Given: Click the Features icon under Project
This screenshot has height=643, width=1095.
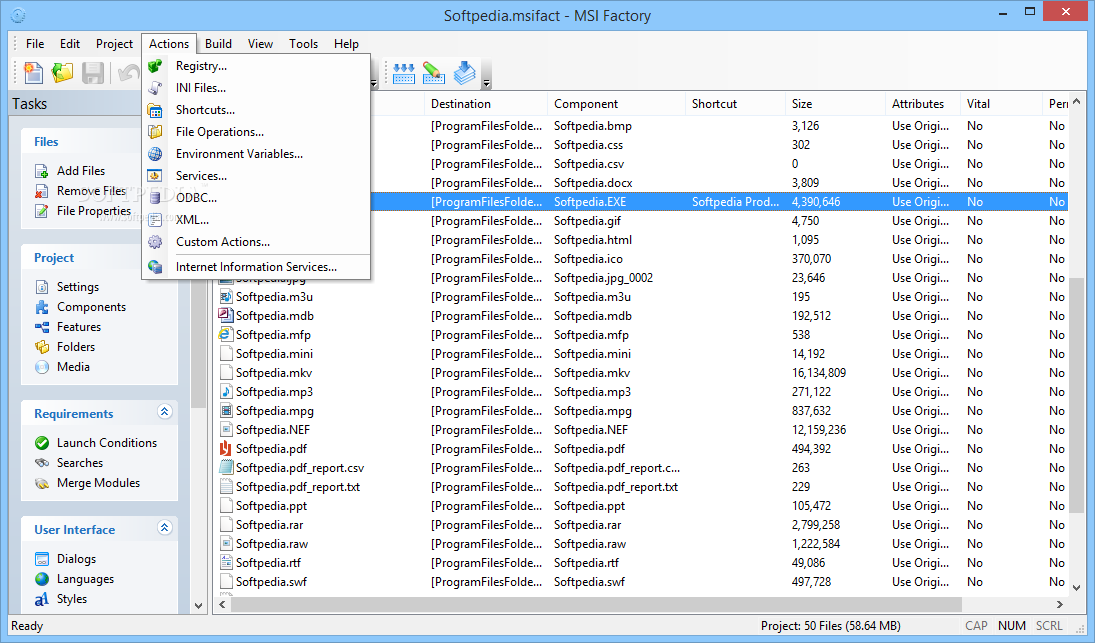Looking at the screenshot, I should coord(42,327).
